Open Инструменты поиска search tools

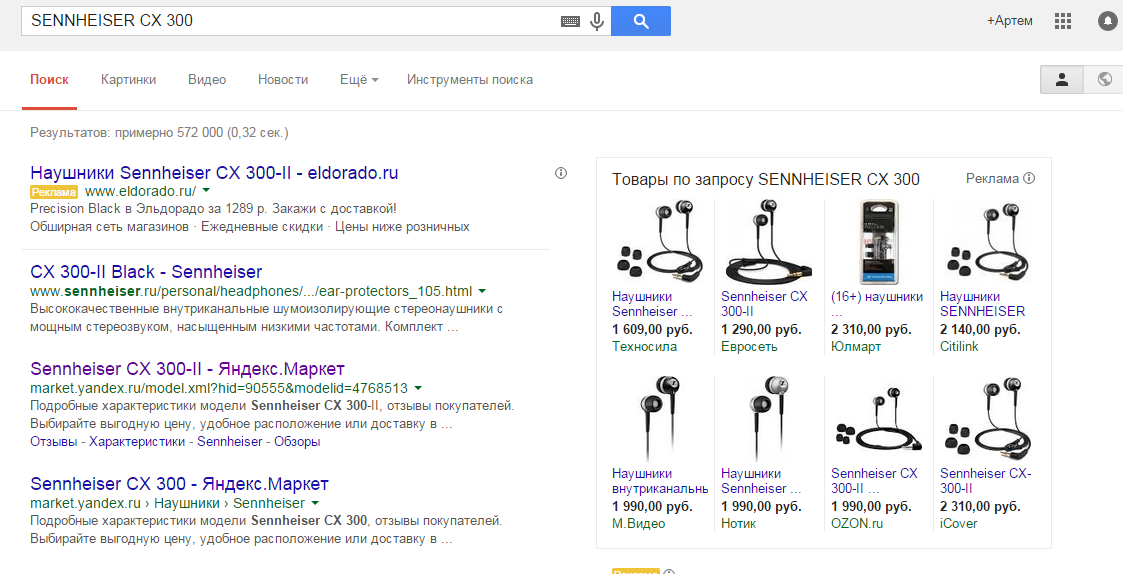coord(470,80)
